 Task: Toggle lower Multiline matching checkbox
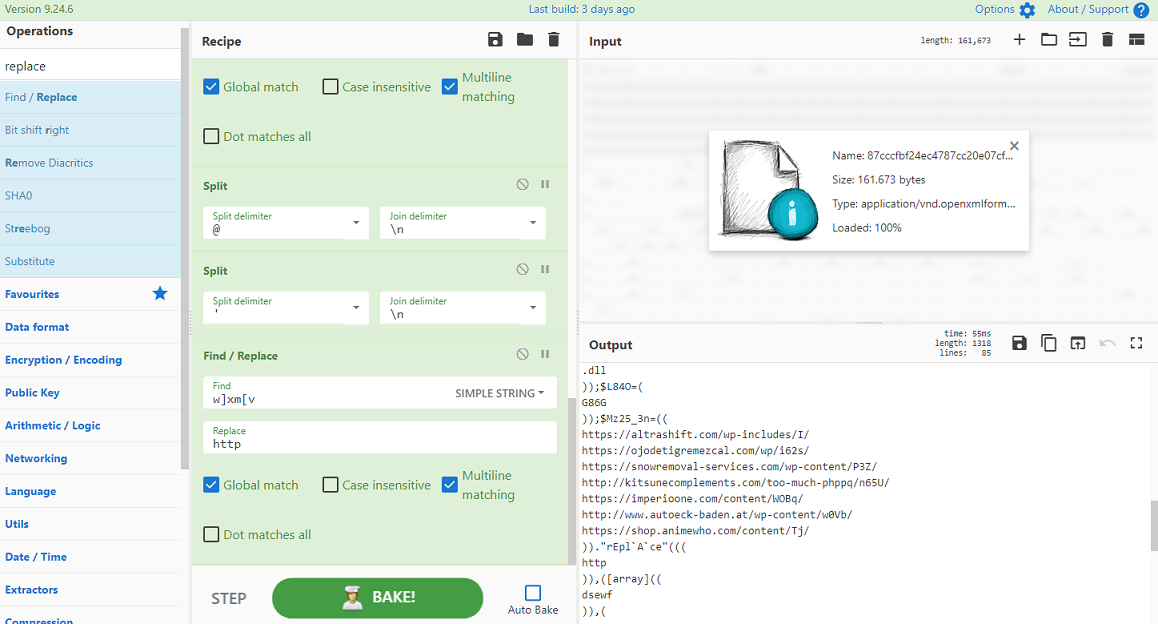[449, 484]
